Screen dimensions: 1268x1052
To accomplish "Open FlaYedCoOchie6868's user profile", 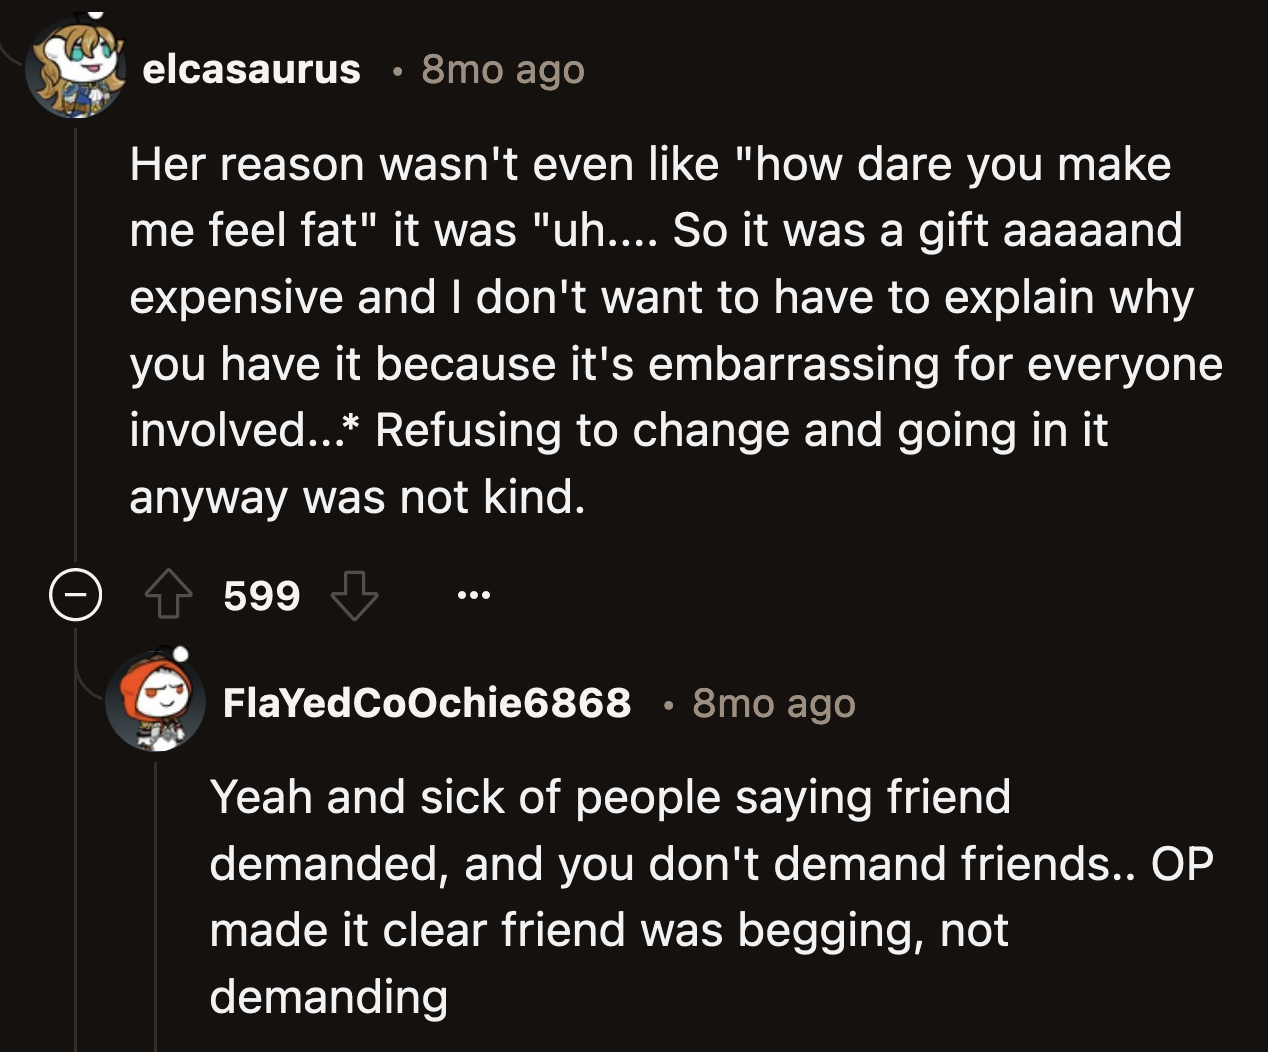I will pyautogui.click(x=428, y=703).
